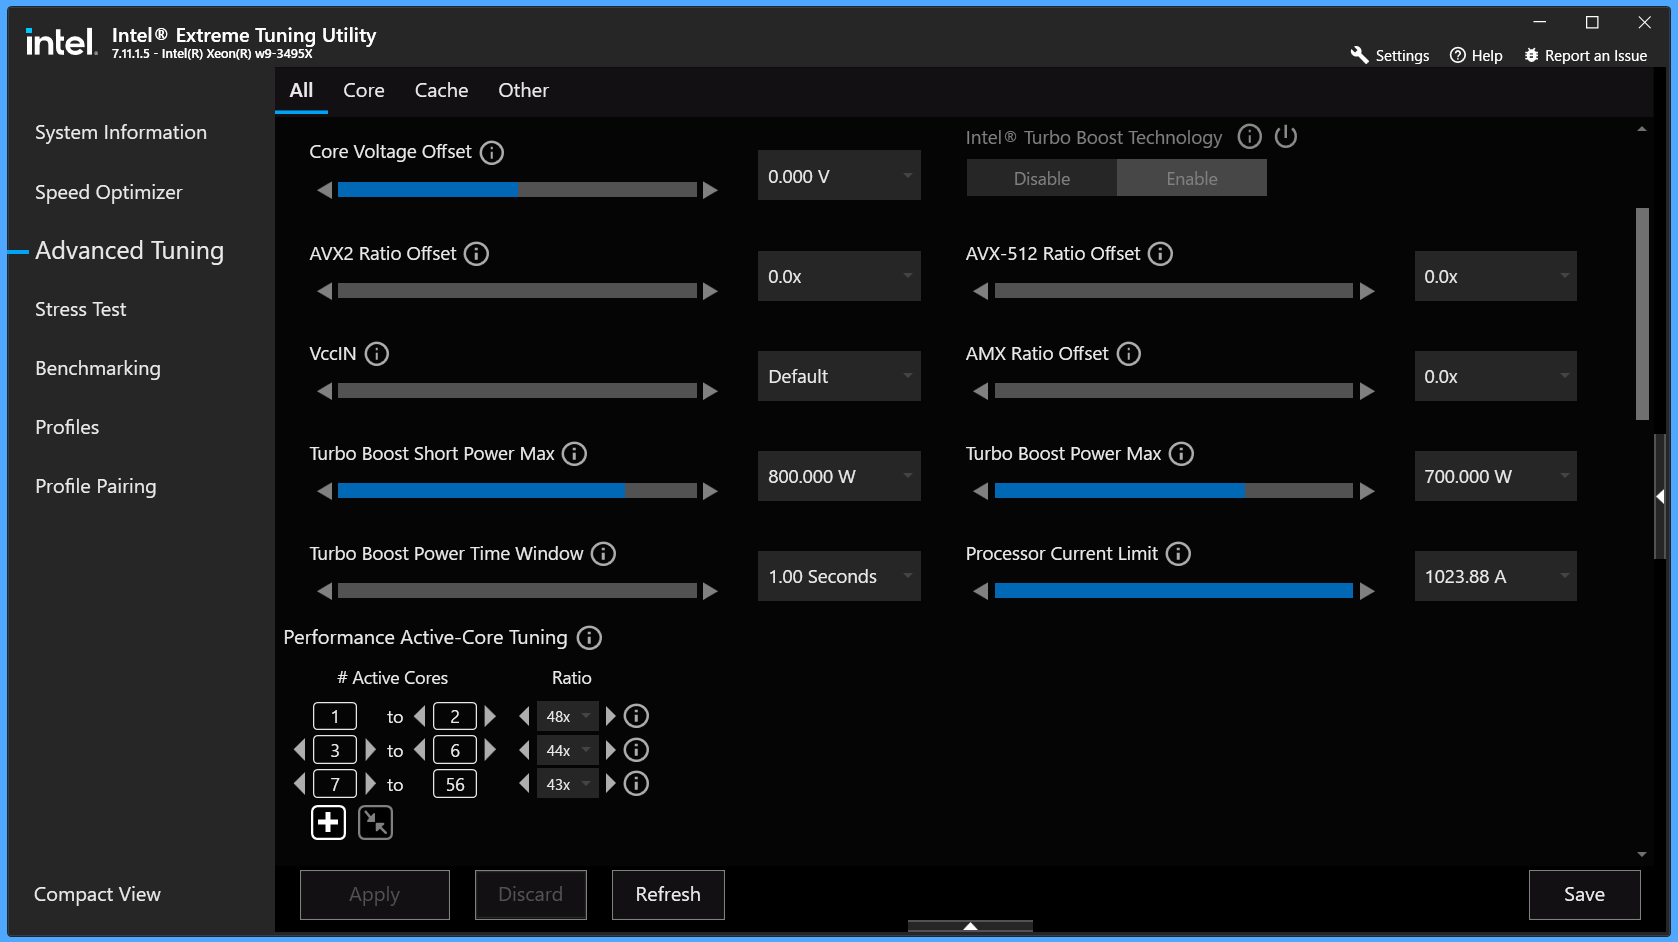Open Processor Current Limit info icon

tap(1179, 554)
